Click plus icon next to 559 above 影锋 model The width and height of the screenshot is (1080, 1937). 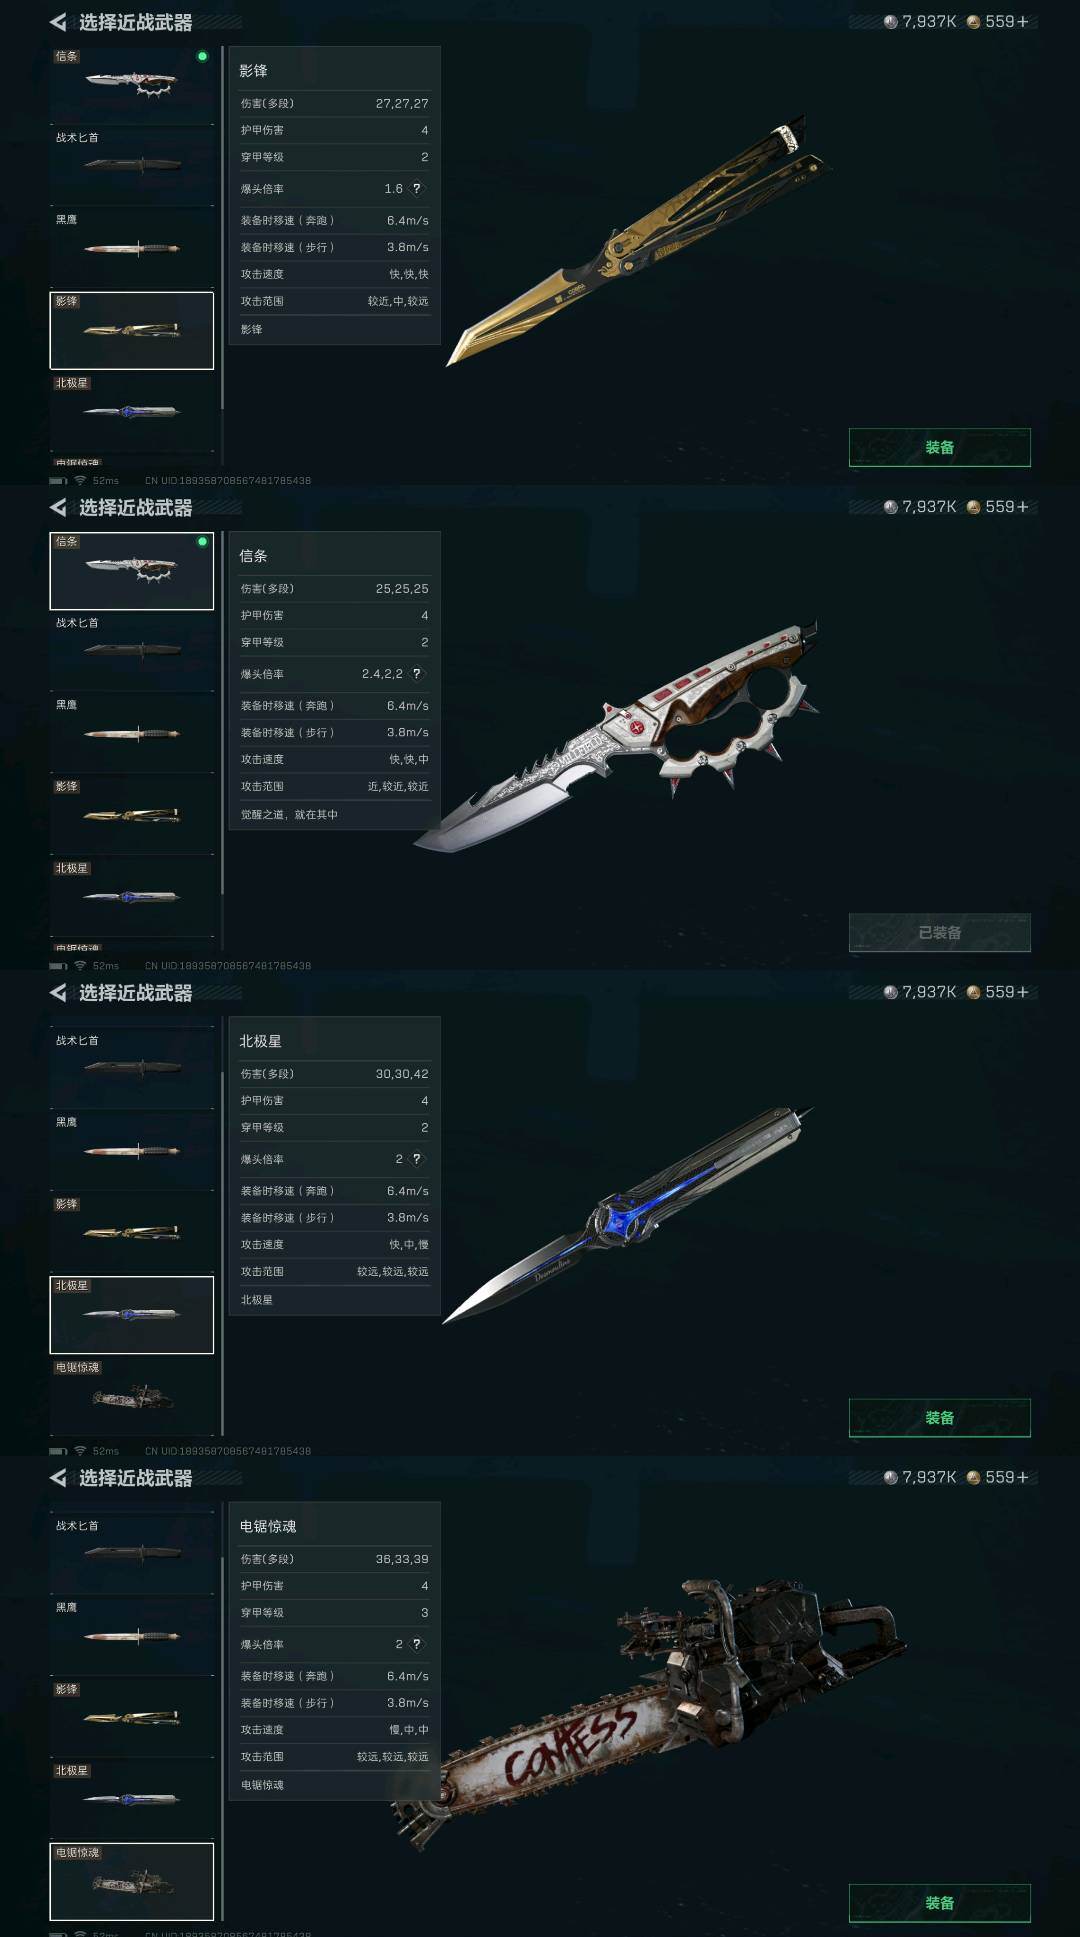pyautogui.click(x=1022, y=22)
